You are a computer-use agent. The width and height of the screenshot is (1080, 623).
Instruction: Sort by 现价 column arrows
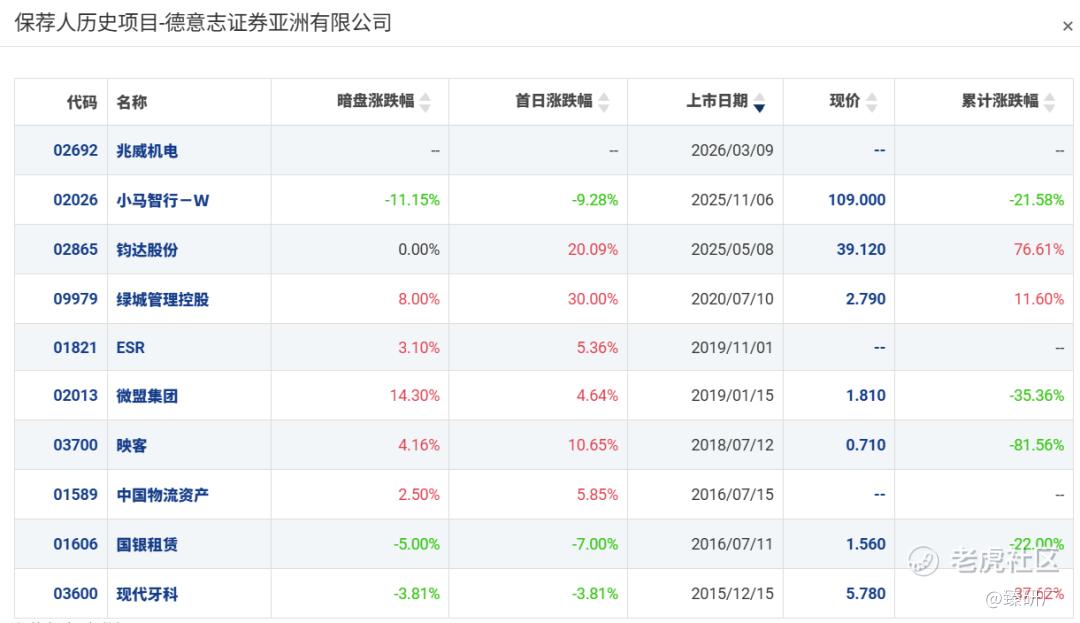pyautogui.click(x=871, y=102)
